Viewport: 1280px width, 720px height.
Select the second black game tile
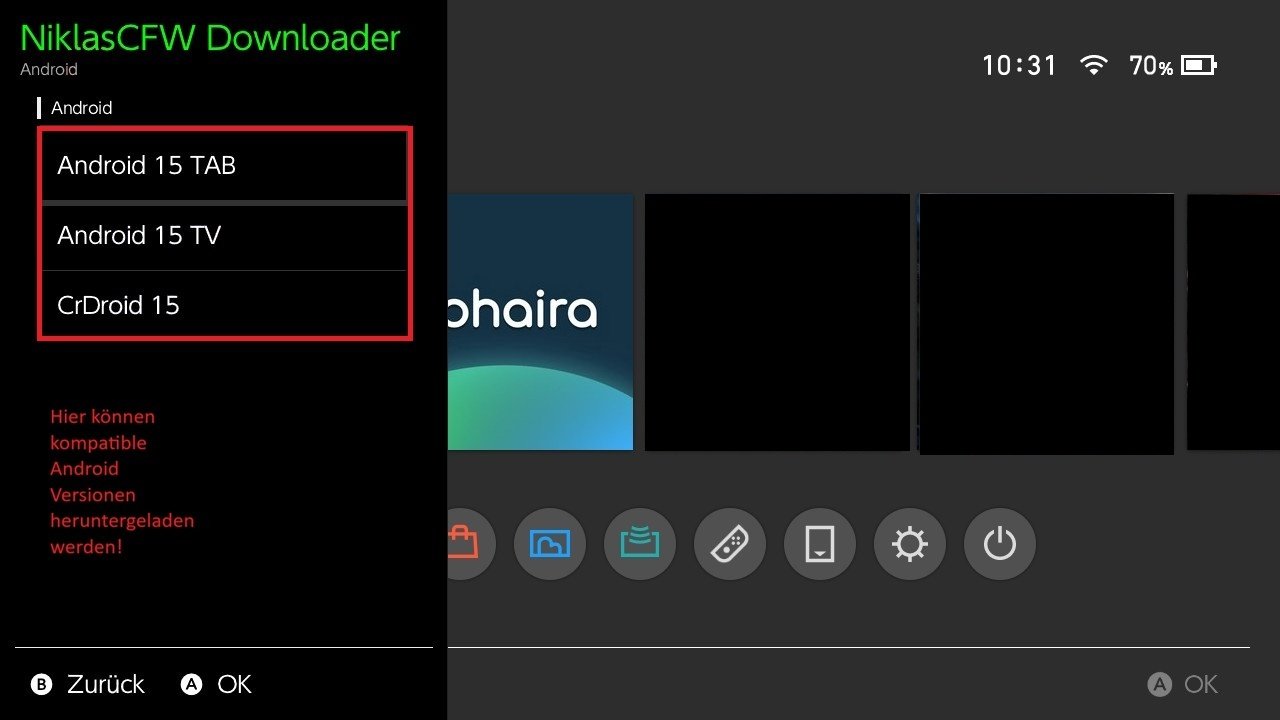pyautogui.click(x=1046, y=324)
